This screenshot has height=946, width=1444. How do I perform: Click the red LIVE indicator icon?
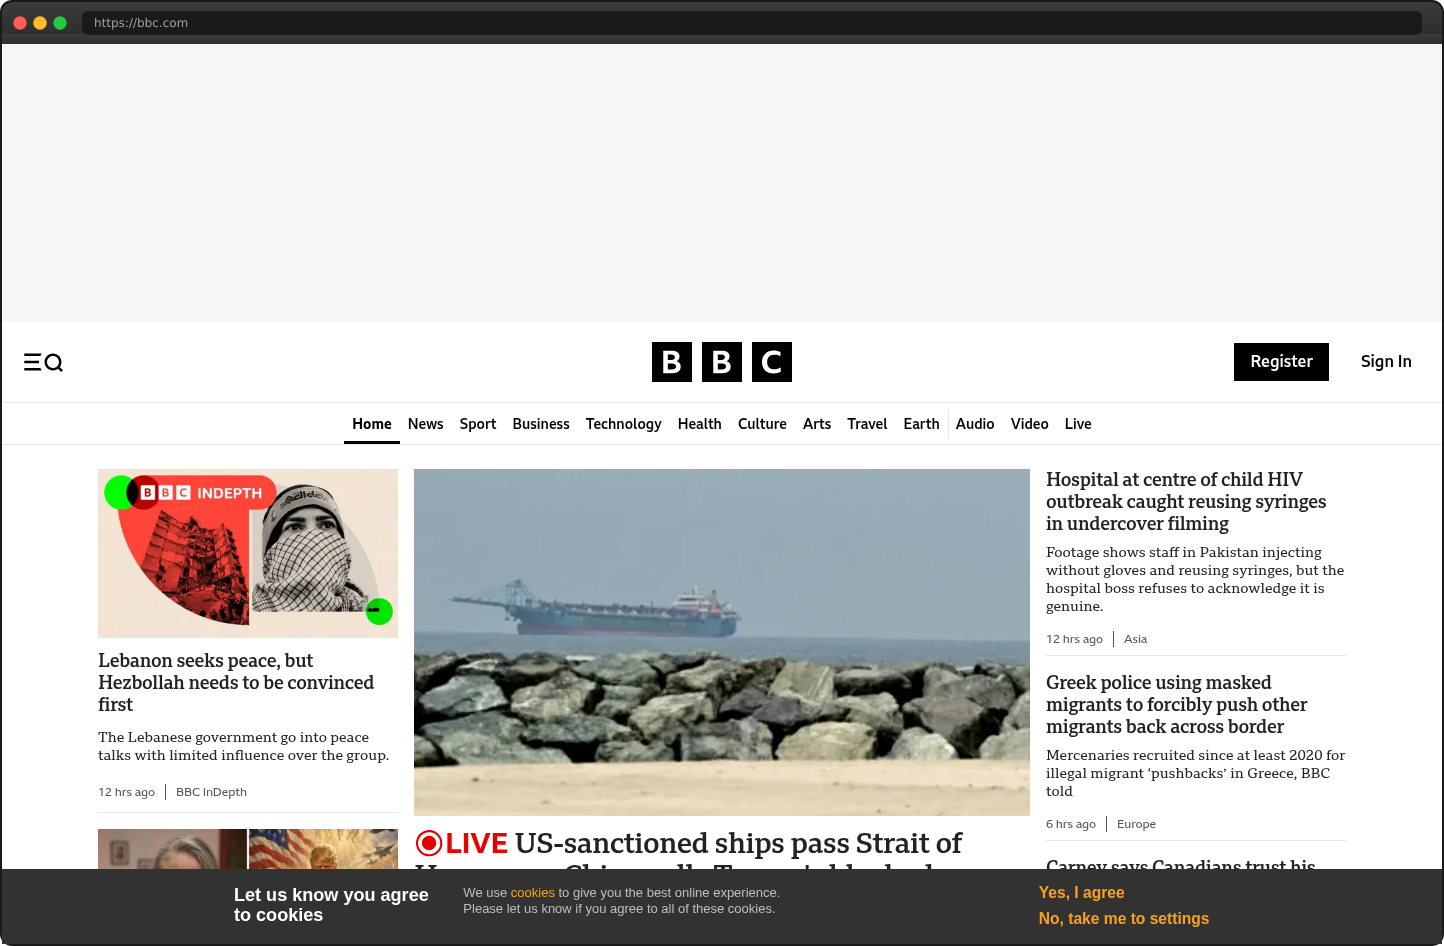point(430,843)
